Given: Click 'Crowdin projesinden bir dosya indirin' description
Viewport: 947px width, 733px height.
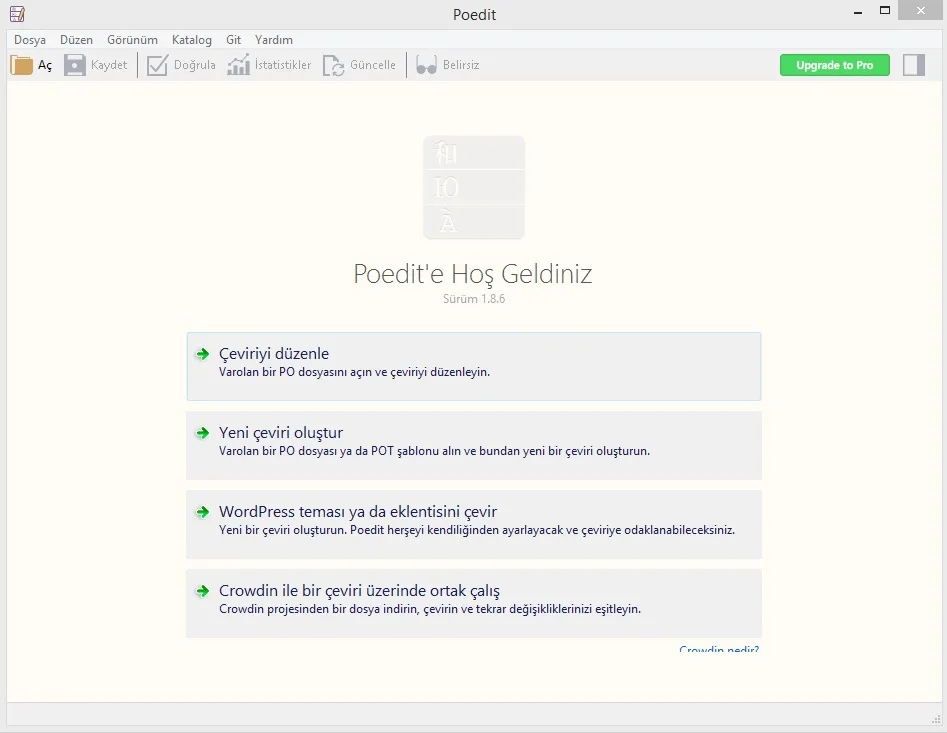Looking at the screenshot, I should tap(429, 609).
